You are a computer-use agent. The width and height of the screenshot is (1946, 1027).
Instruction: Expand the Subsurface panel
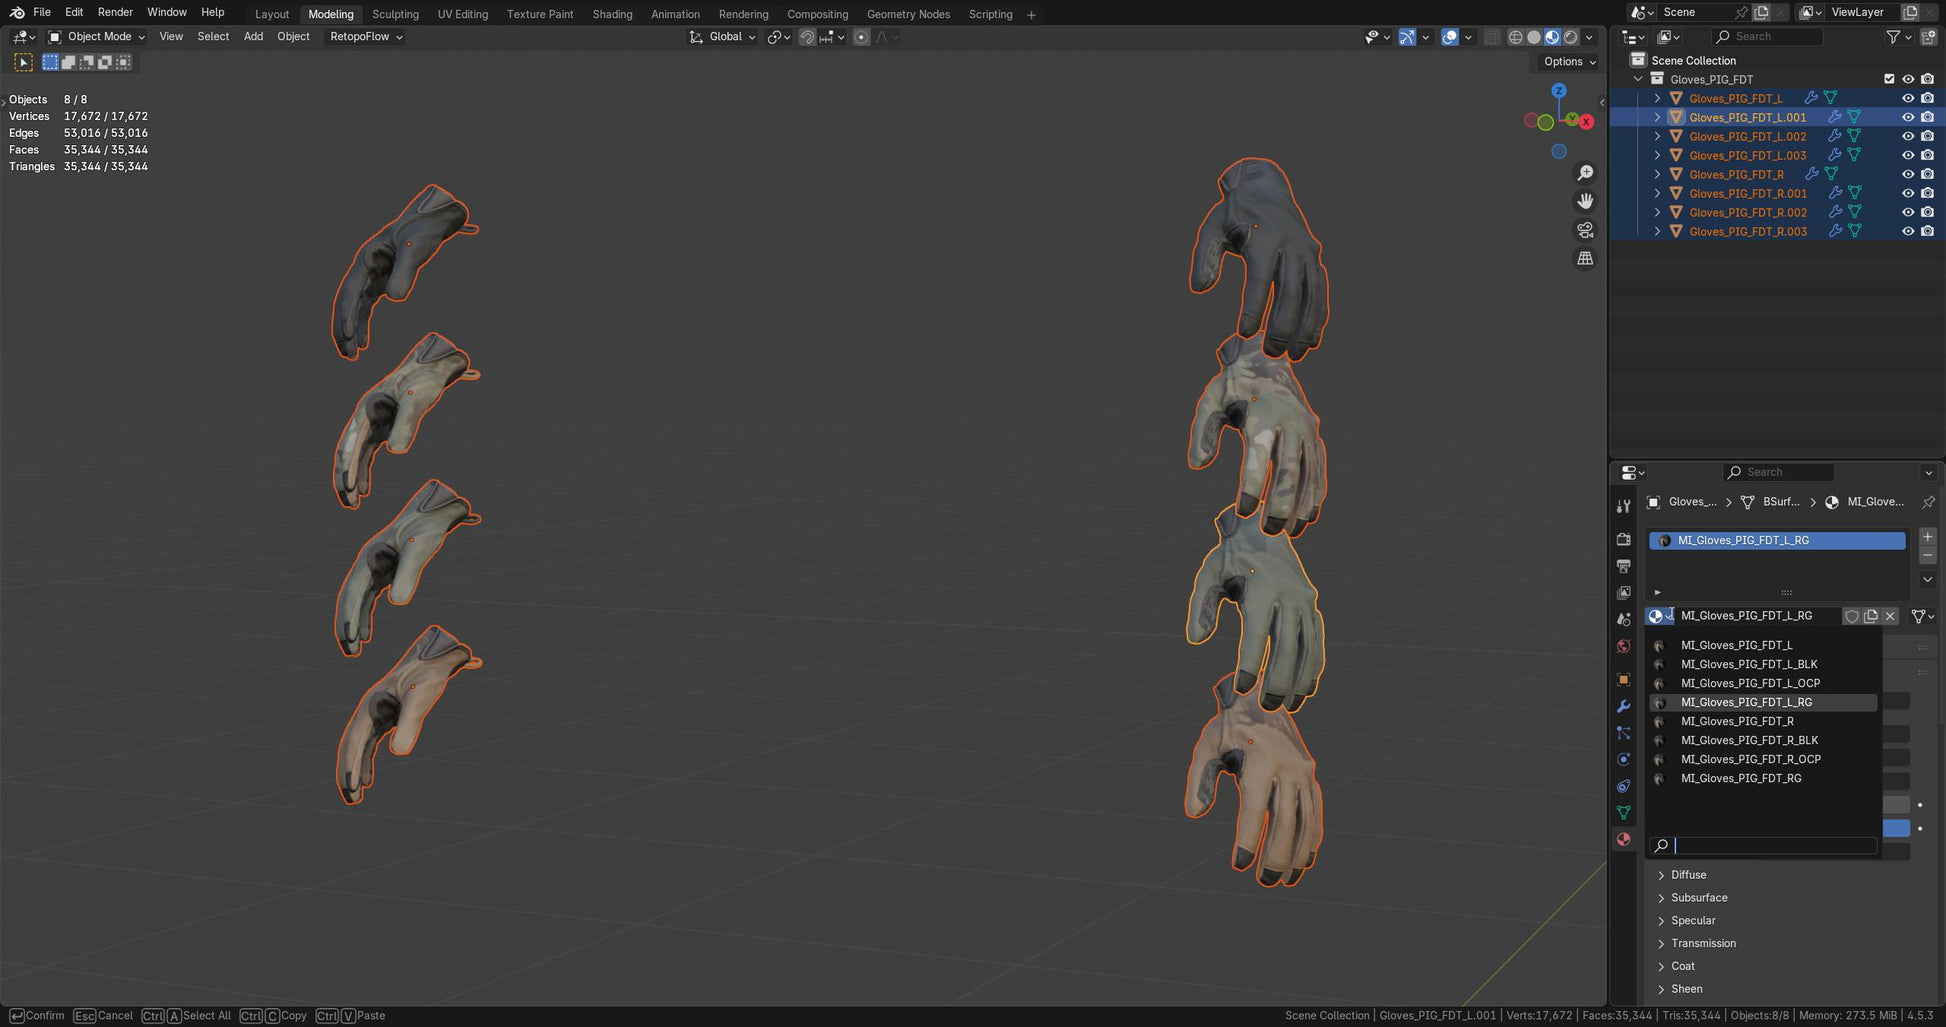[x=1698, y=898]
